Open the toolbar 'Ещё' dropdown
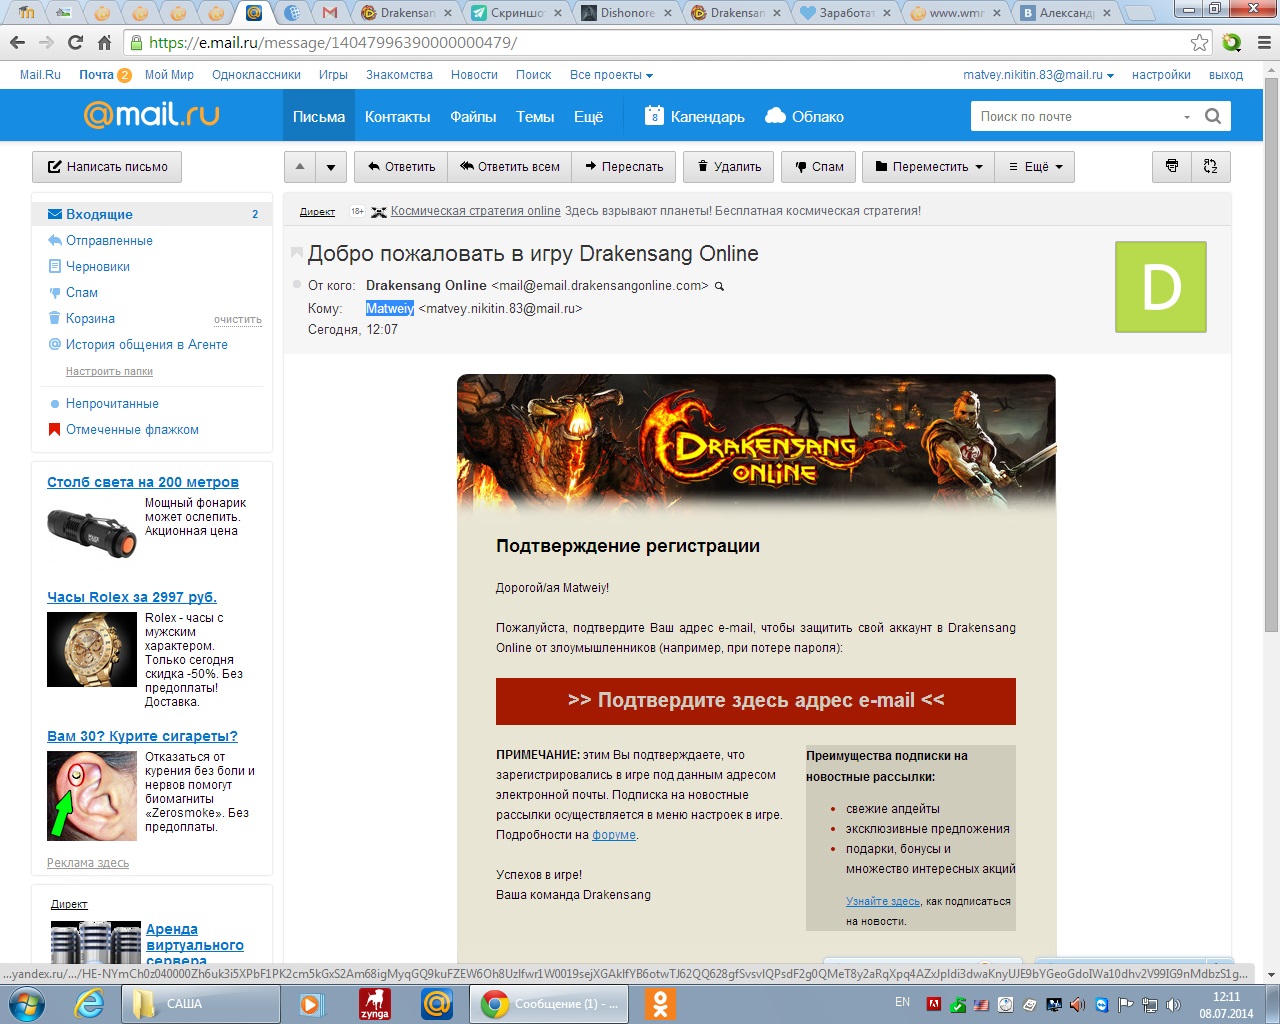This screenshot has width=1280, height=1024. point(1035,167)
